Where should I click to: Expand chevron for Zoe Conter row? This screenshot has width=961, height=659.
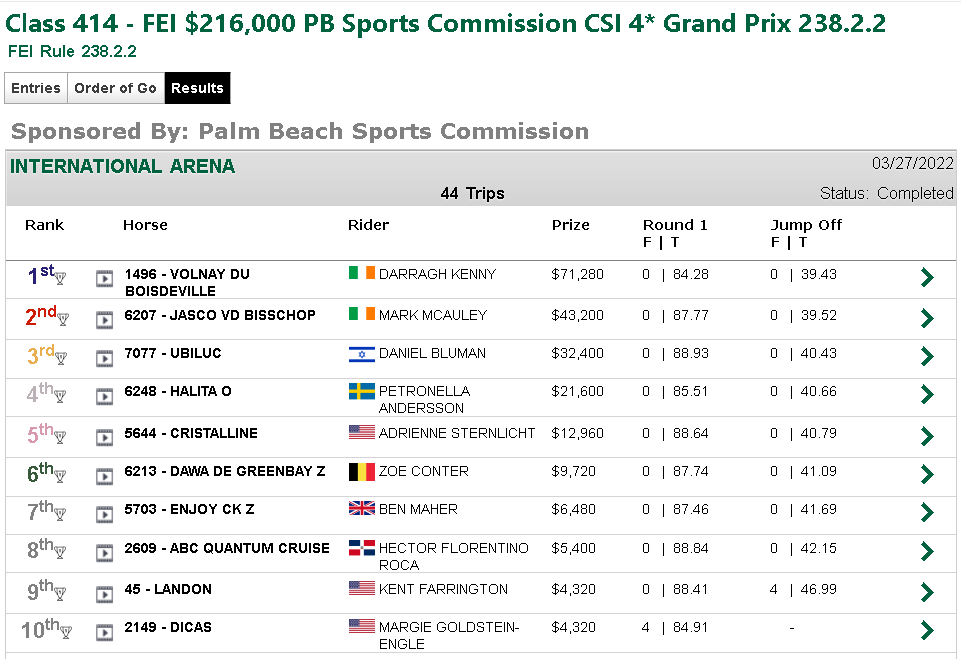pyautogui.click(x=927, y=474)
